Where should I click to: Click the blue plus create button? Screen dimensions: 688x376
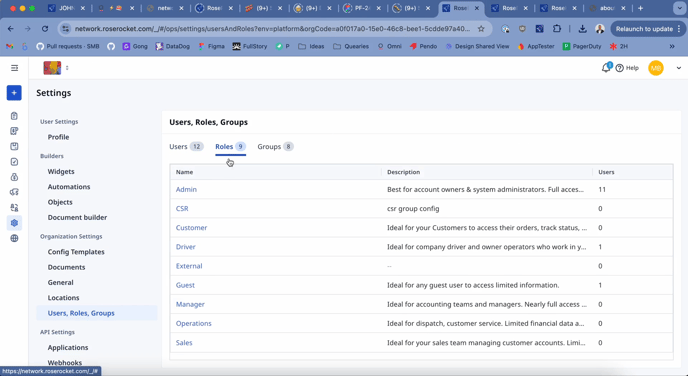point(14,93)
